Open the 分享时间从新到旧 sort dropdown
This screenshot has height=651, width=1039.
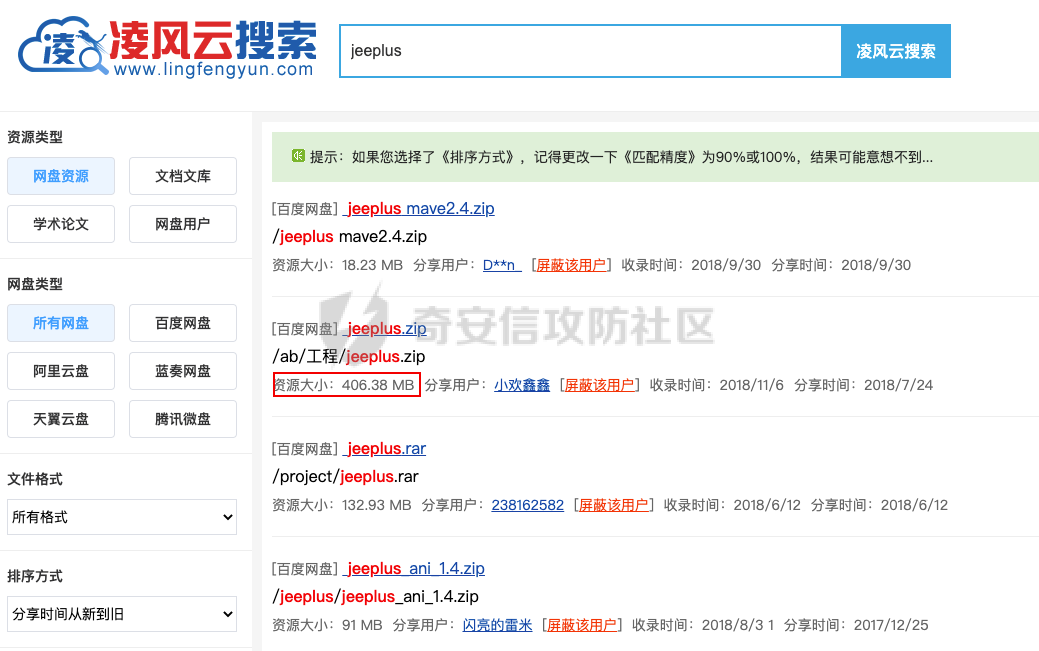(x=121, y=613)
